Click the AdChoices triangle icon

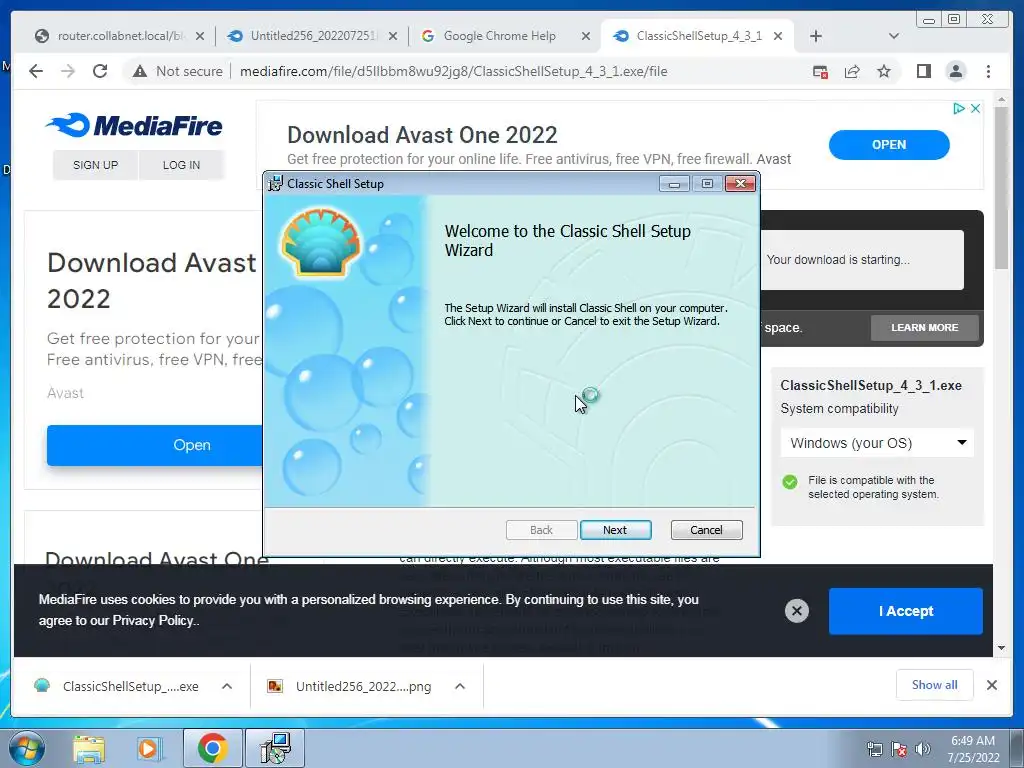pos(958,108)
